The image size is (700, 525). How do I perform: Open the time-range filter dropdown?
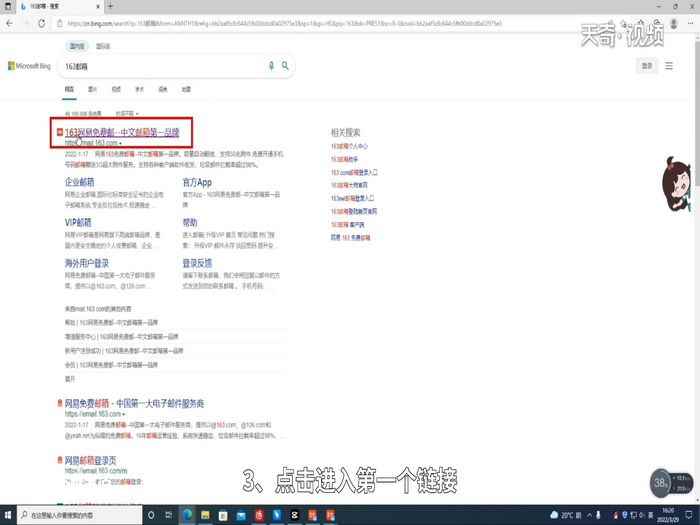(127, 113)
